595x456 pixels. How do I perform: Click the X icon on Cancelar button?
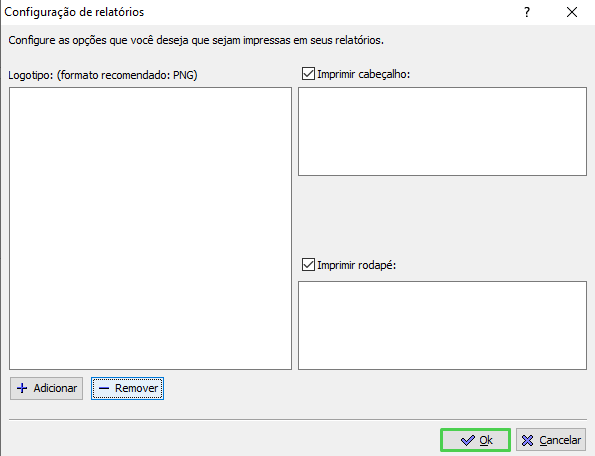click(x=527, y=440)
